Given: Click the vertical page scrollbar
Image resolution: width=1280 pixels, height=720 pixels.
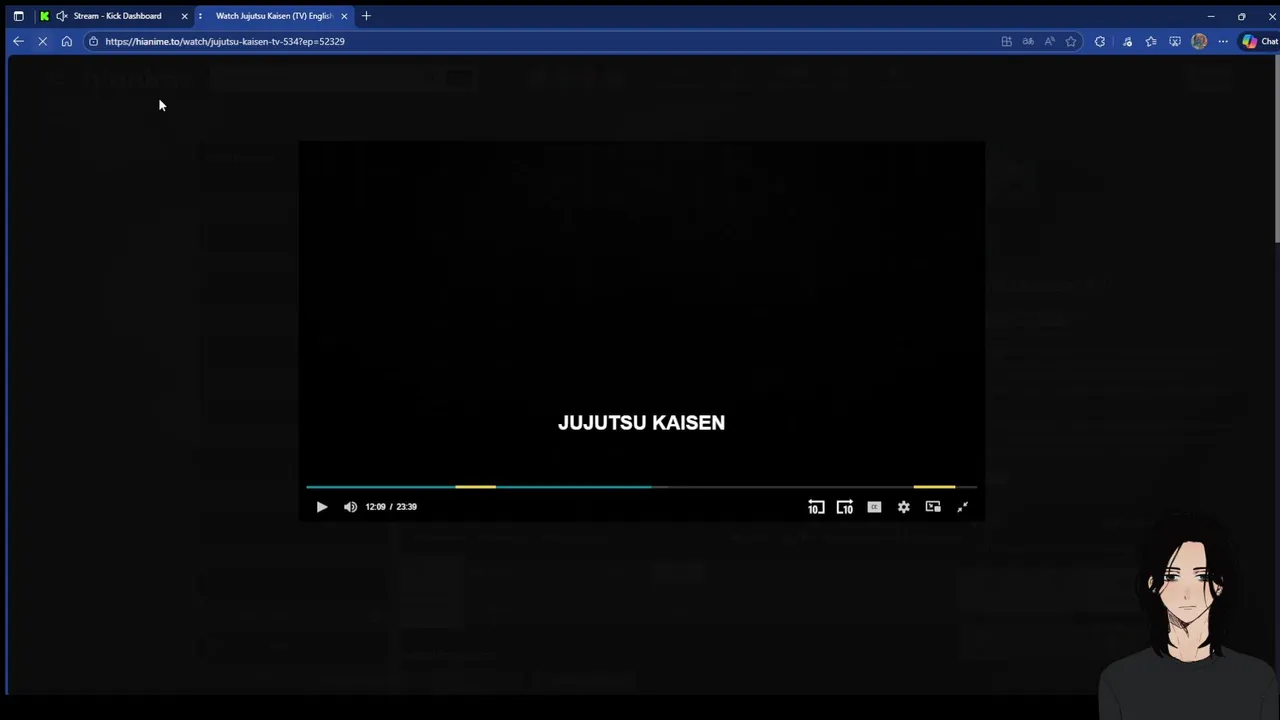Looking at the screenshot, I should [x=1276, y=150].
